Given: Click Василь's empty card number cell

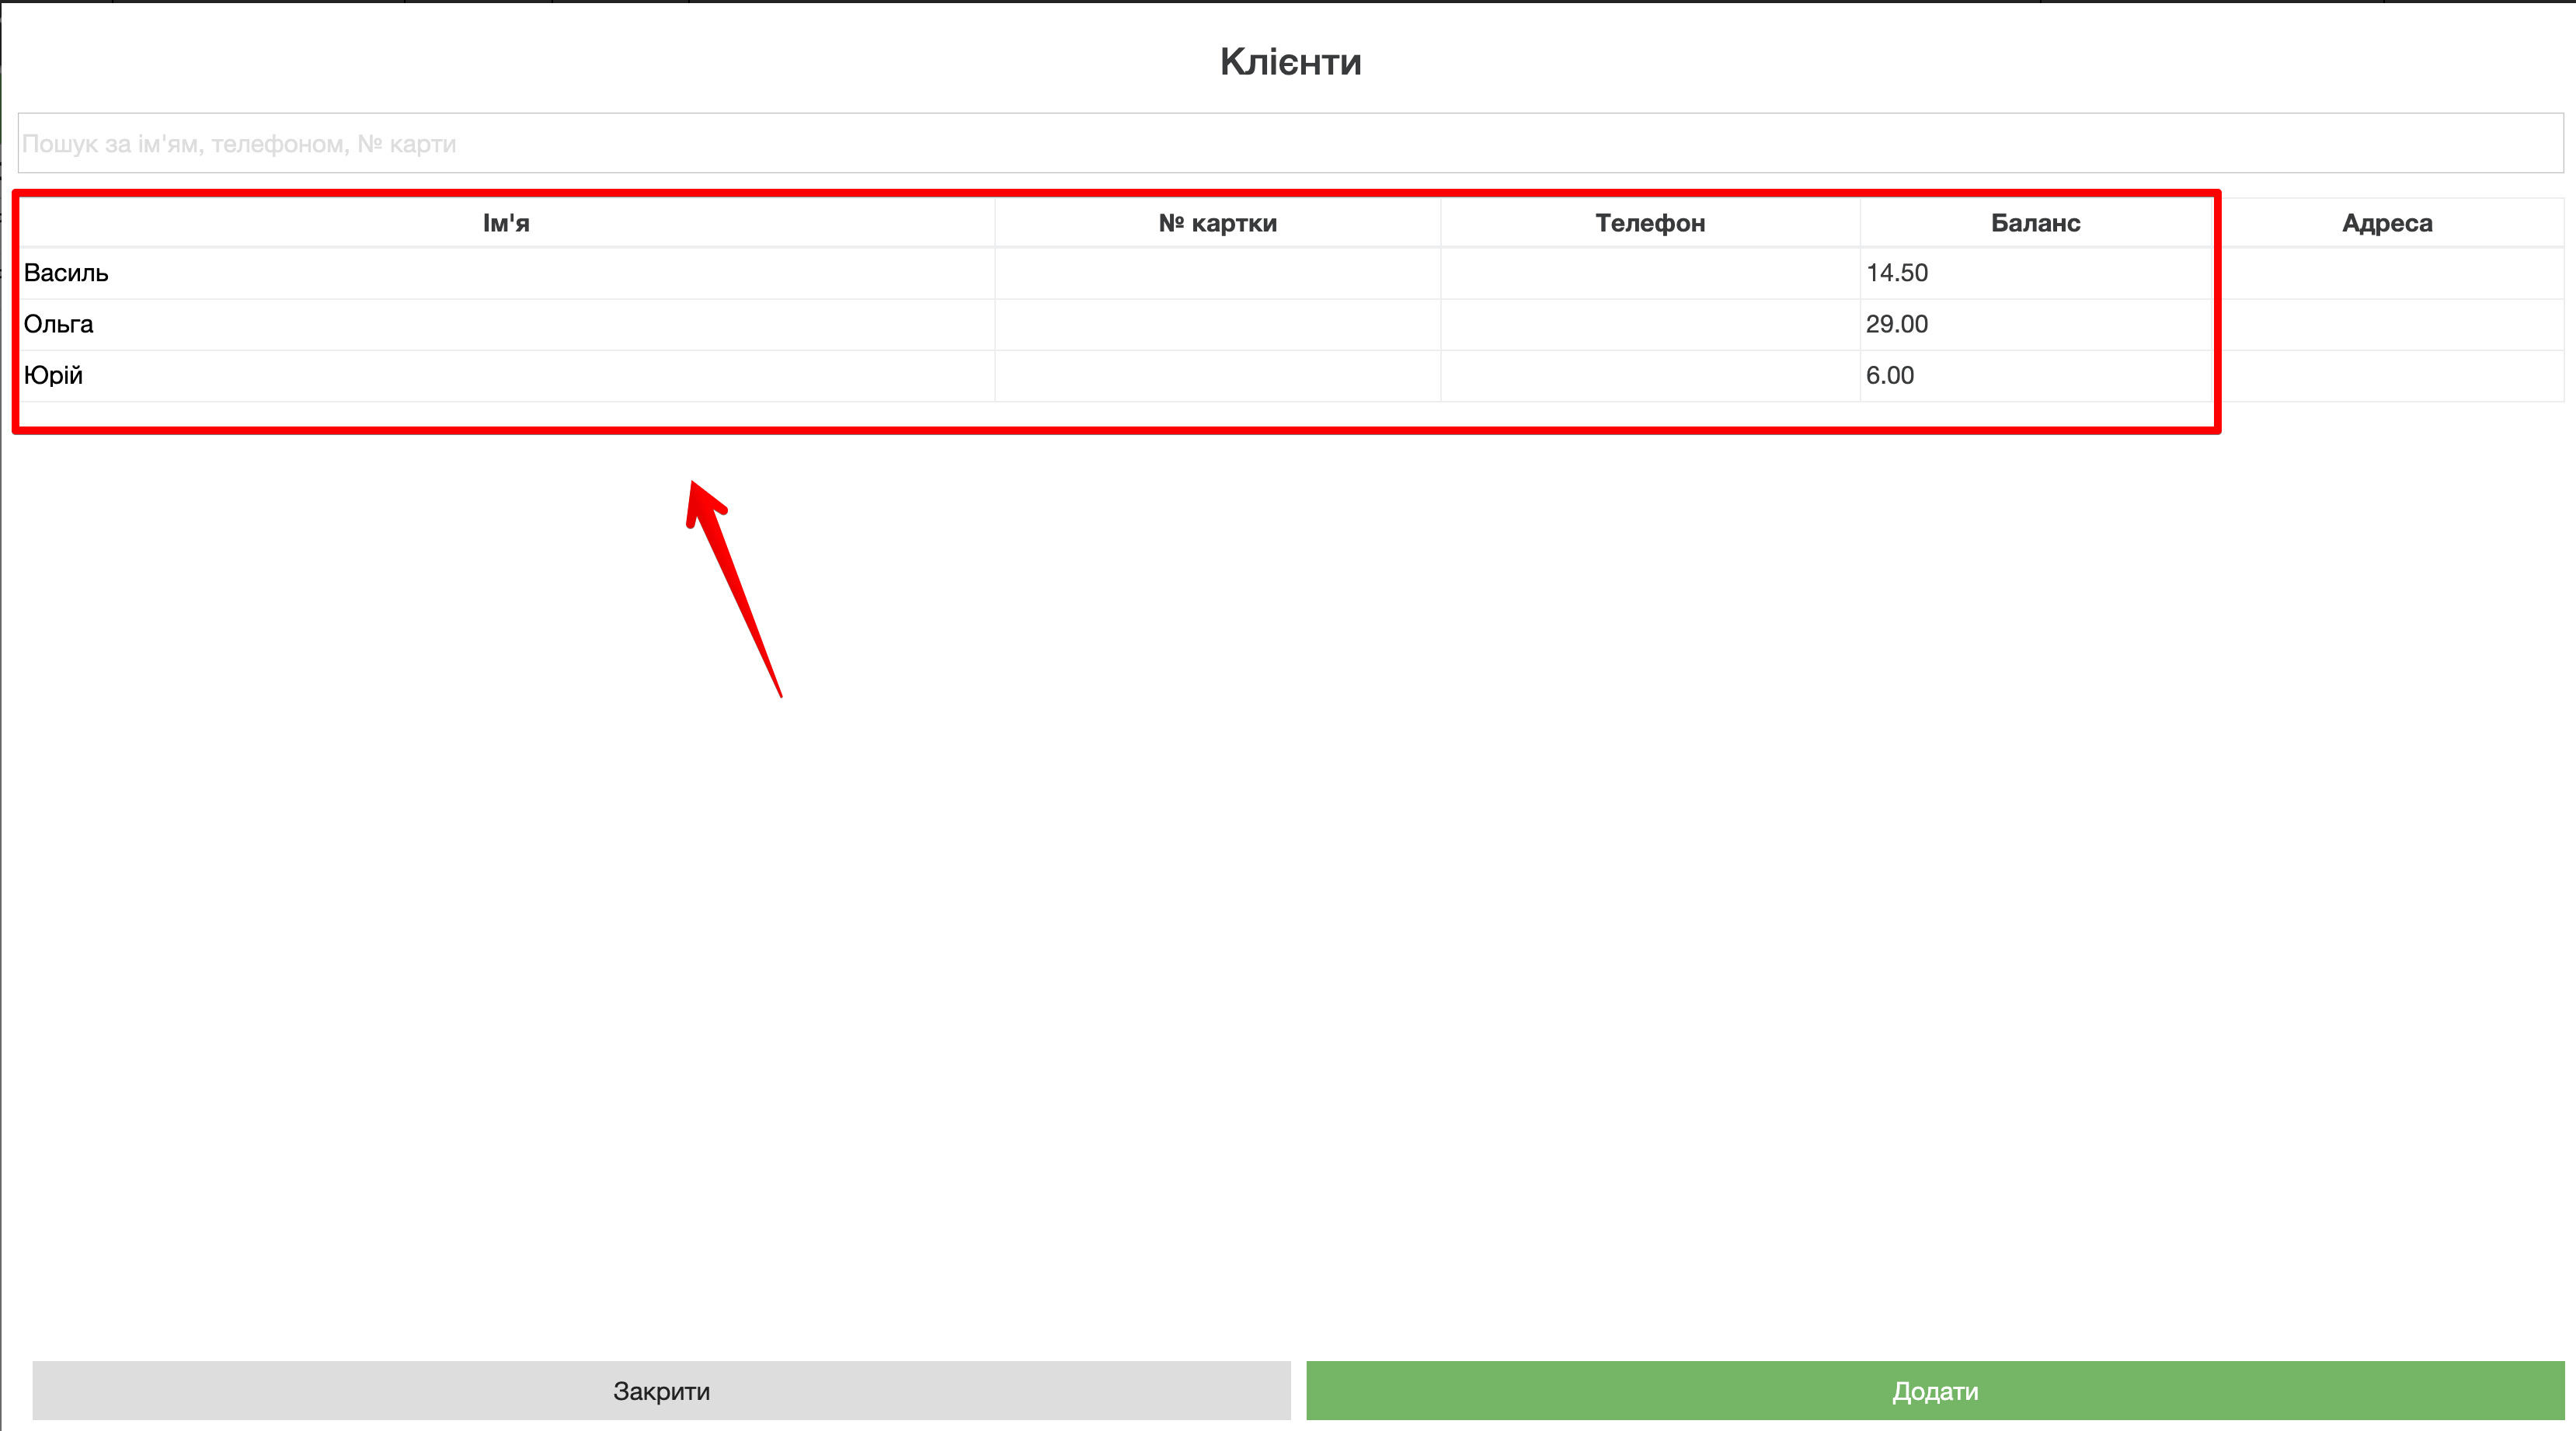Looking at the screenshot, I should pos(1217,273).
